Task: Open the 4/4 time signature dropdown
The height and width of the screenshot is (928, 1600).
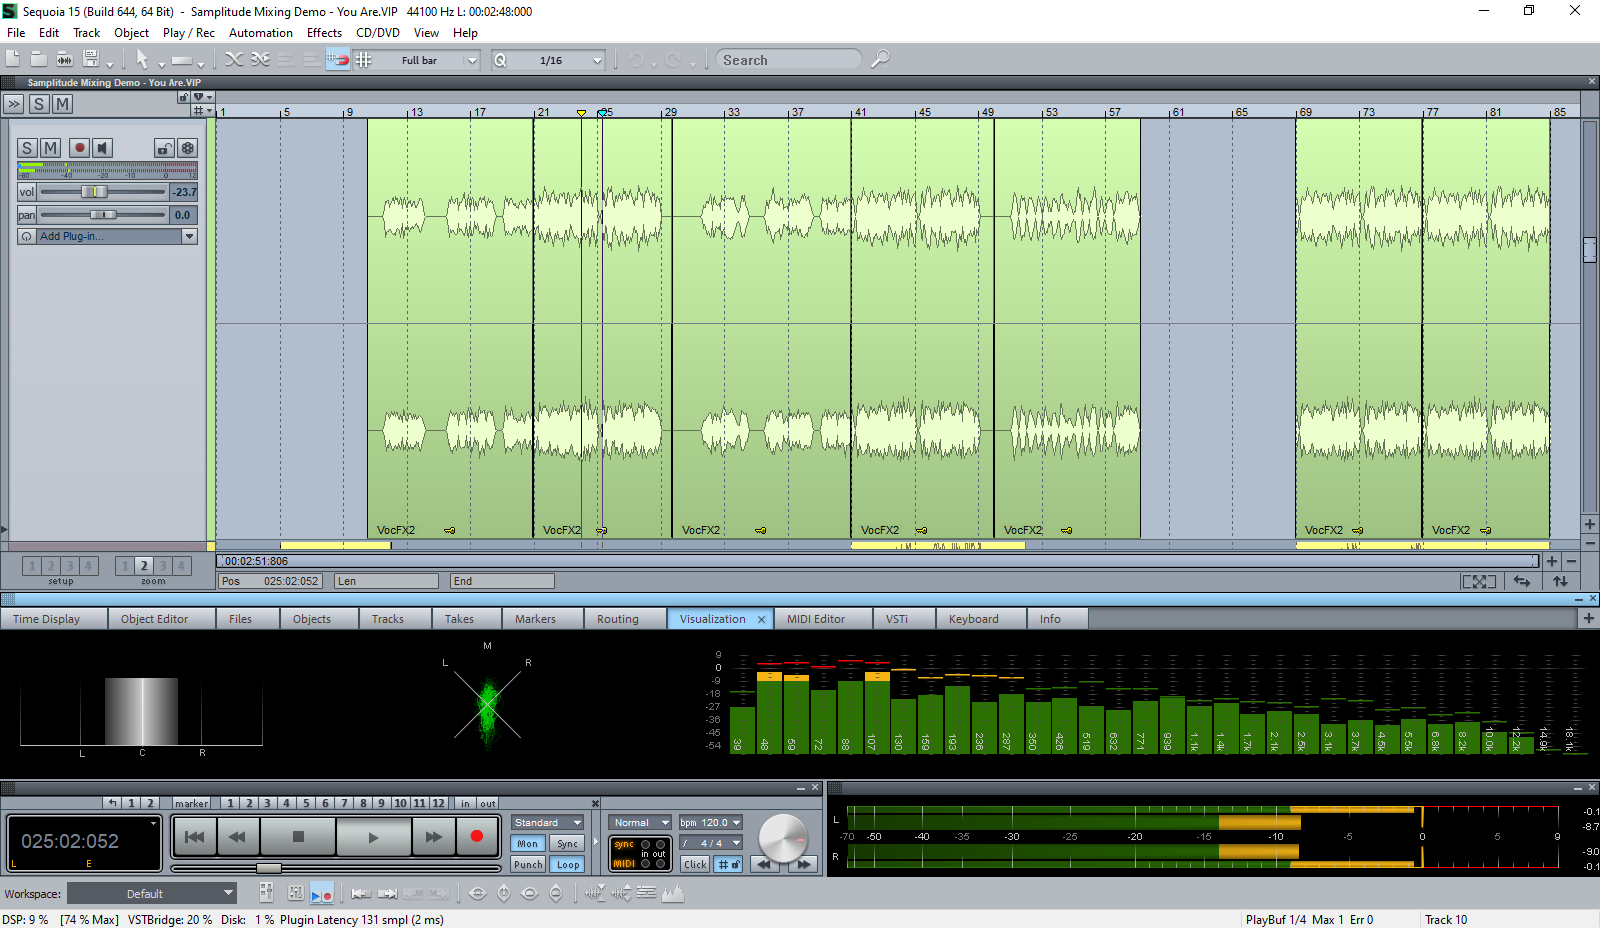Action: click(711, 843)
